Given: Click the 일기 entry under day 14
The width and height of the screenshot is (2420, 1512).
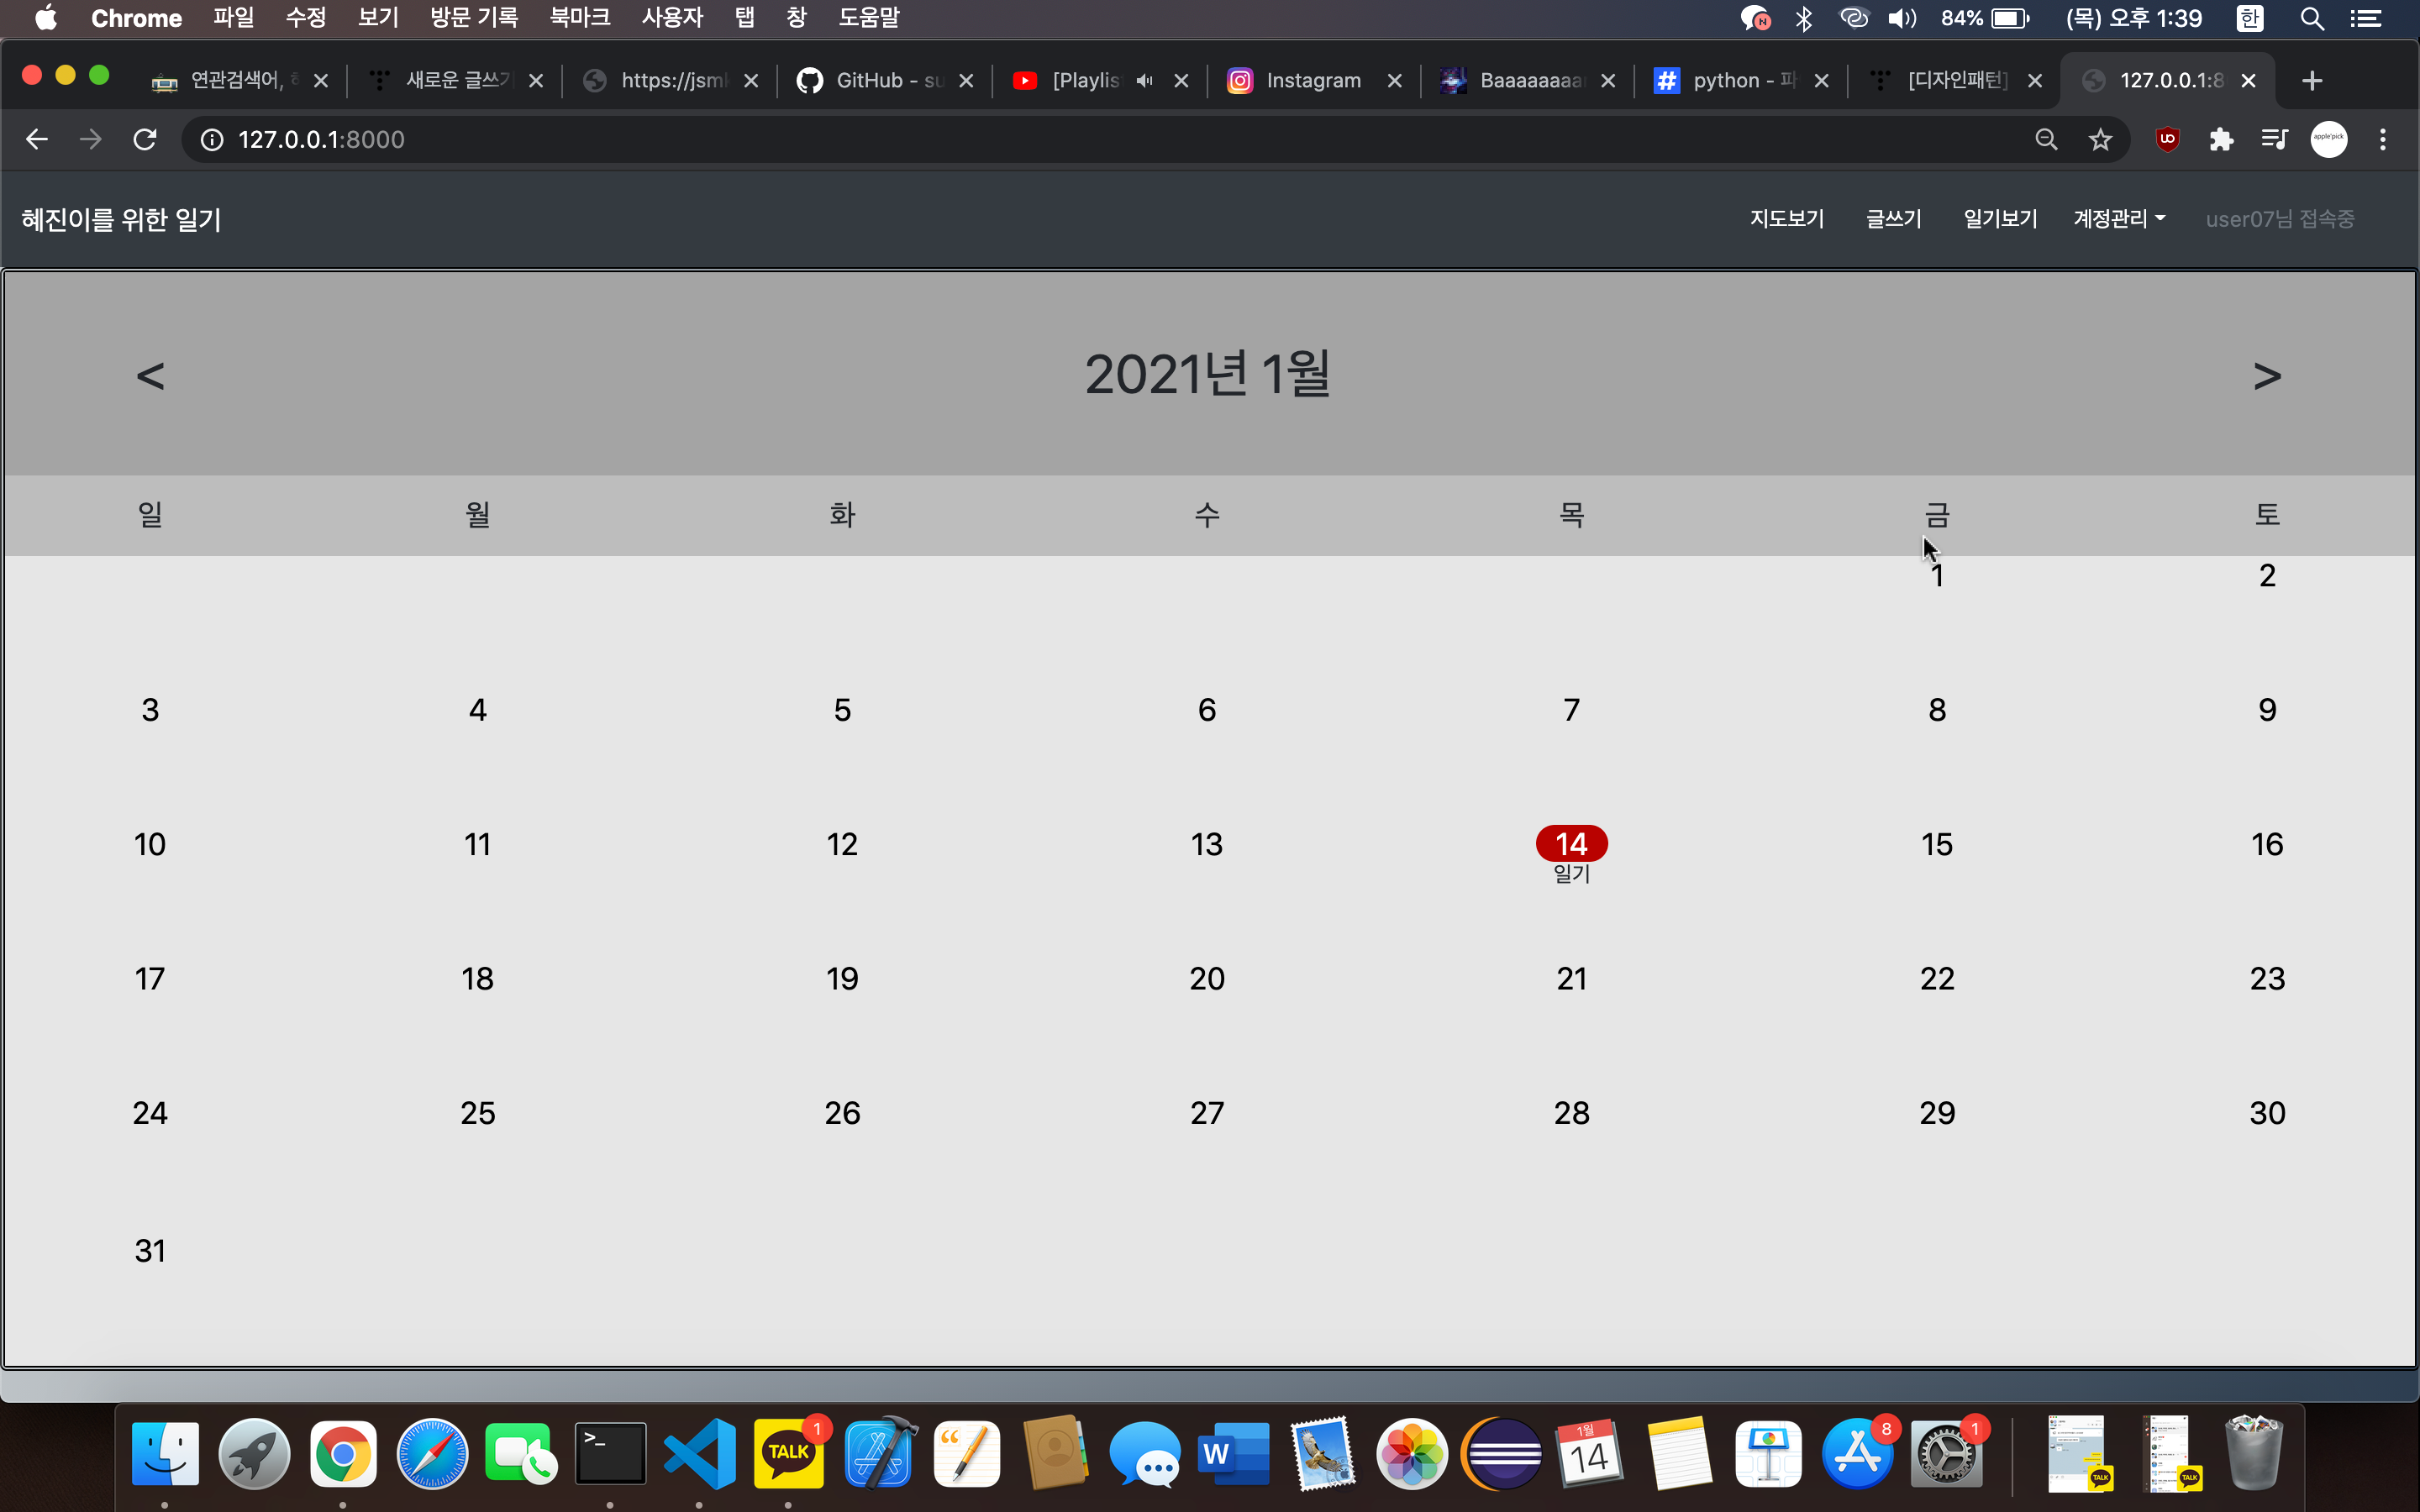Looking at the screenshot, I should [x=1571, y=874].
